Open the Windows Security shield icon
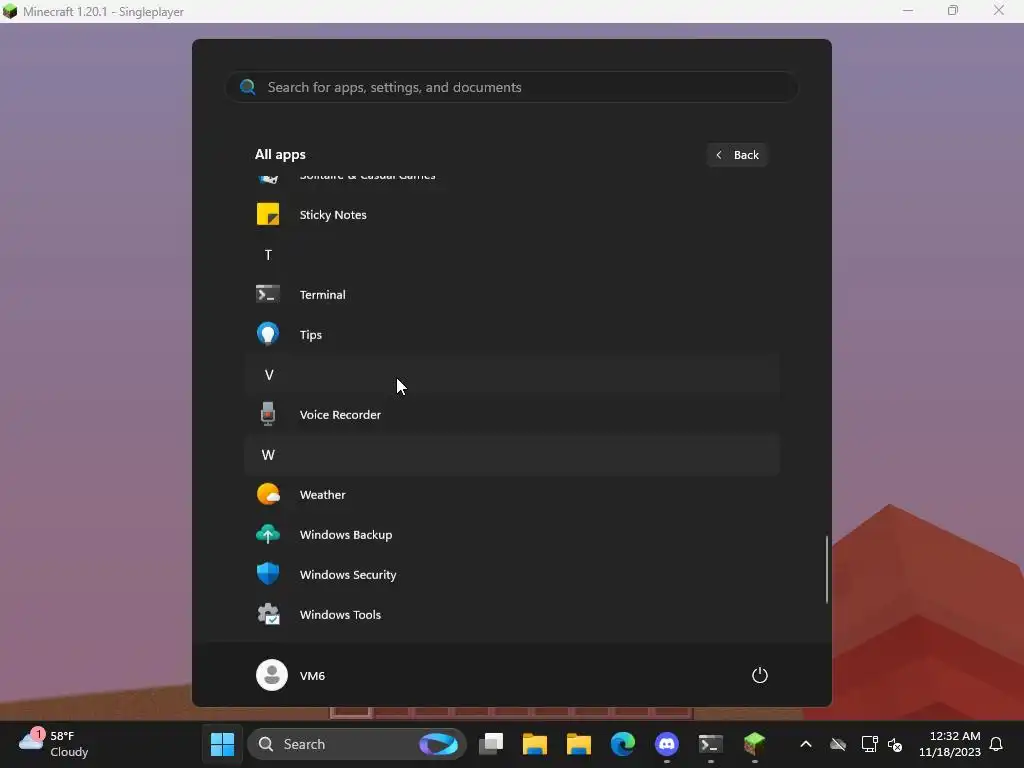 tap(268, 574)
